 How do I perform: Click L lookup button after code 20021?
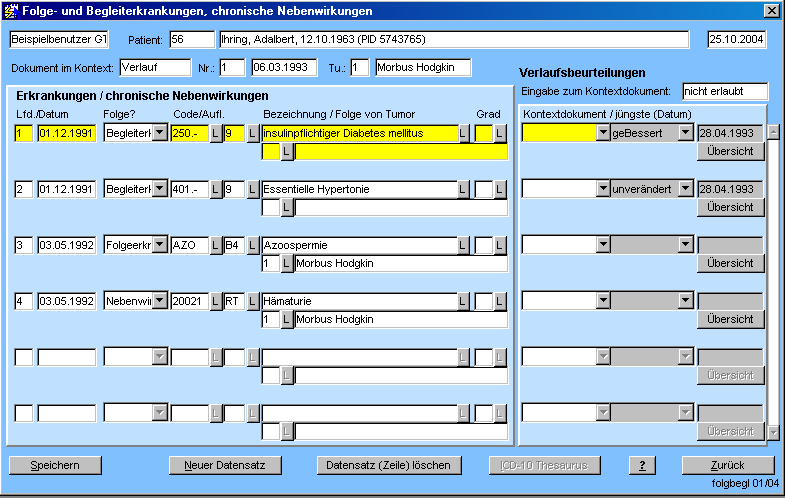(214, 301)
